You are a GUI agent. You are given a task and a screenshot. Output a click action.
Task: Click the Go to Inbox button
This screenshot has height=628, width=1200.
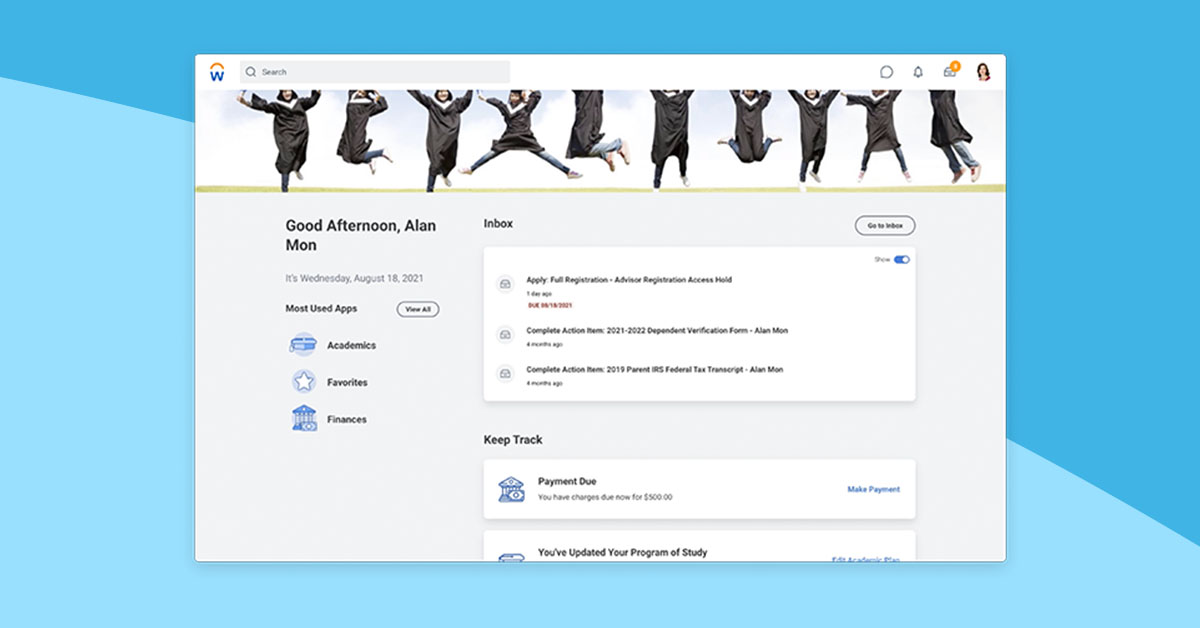coord(884,226)
